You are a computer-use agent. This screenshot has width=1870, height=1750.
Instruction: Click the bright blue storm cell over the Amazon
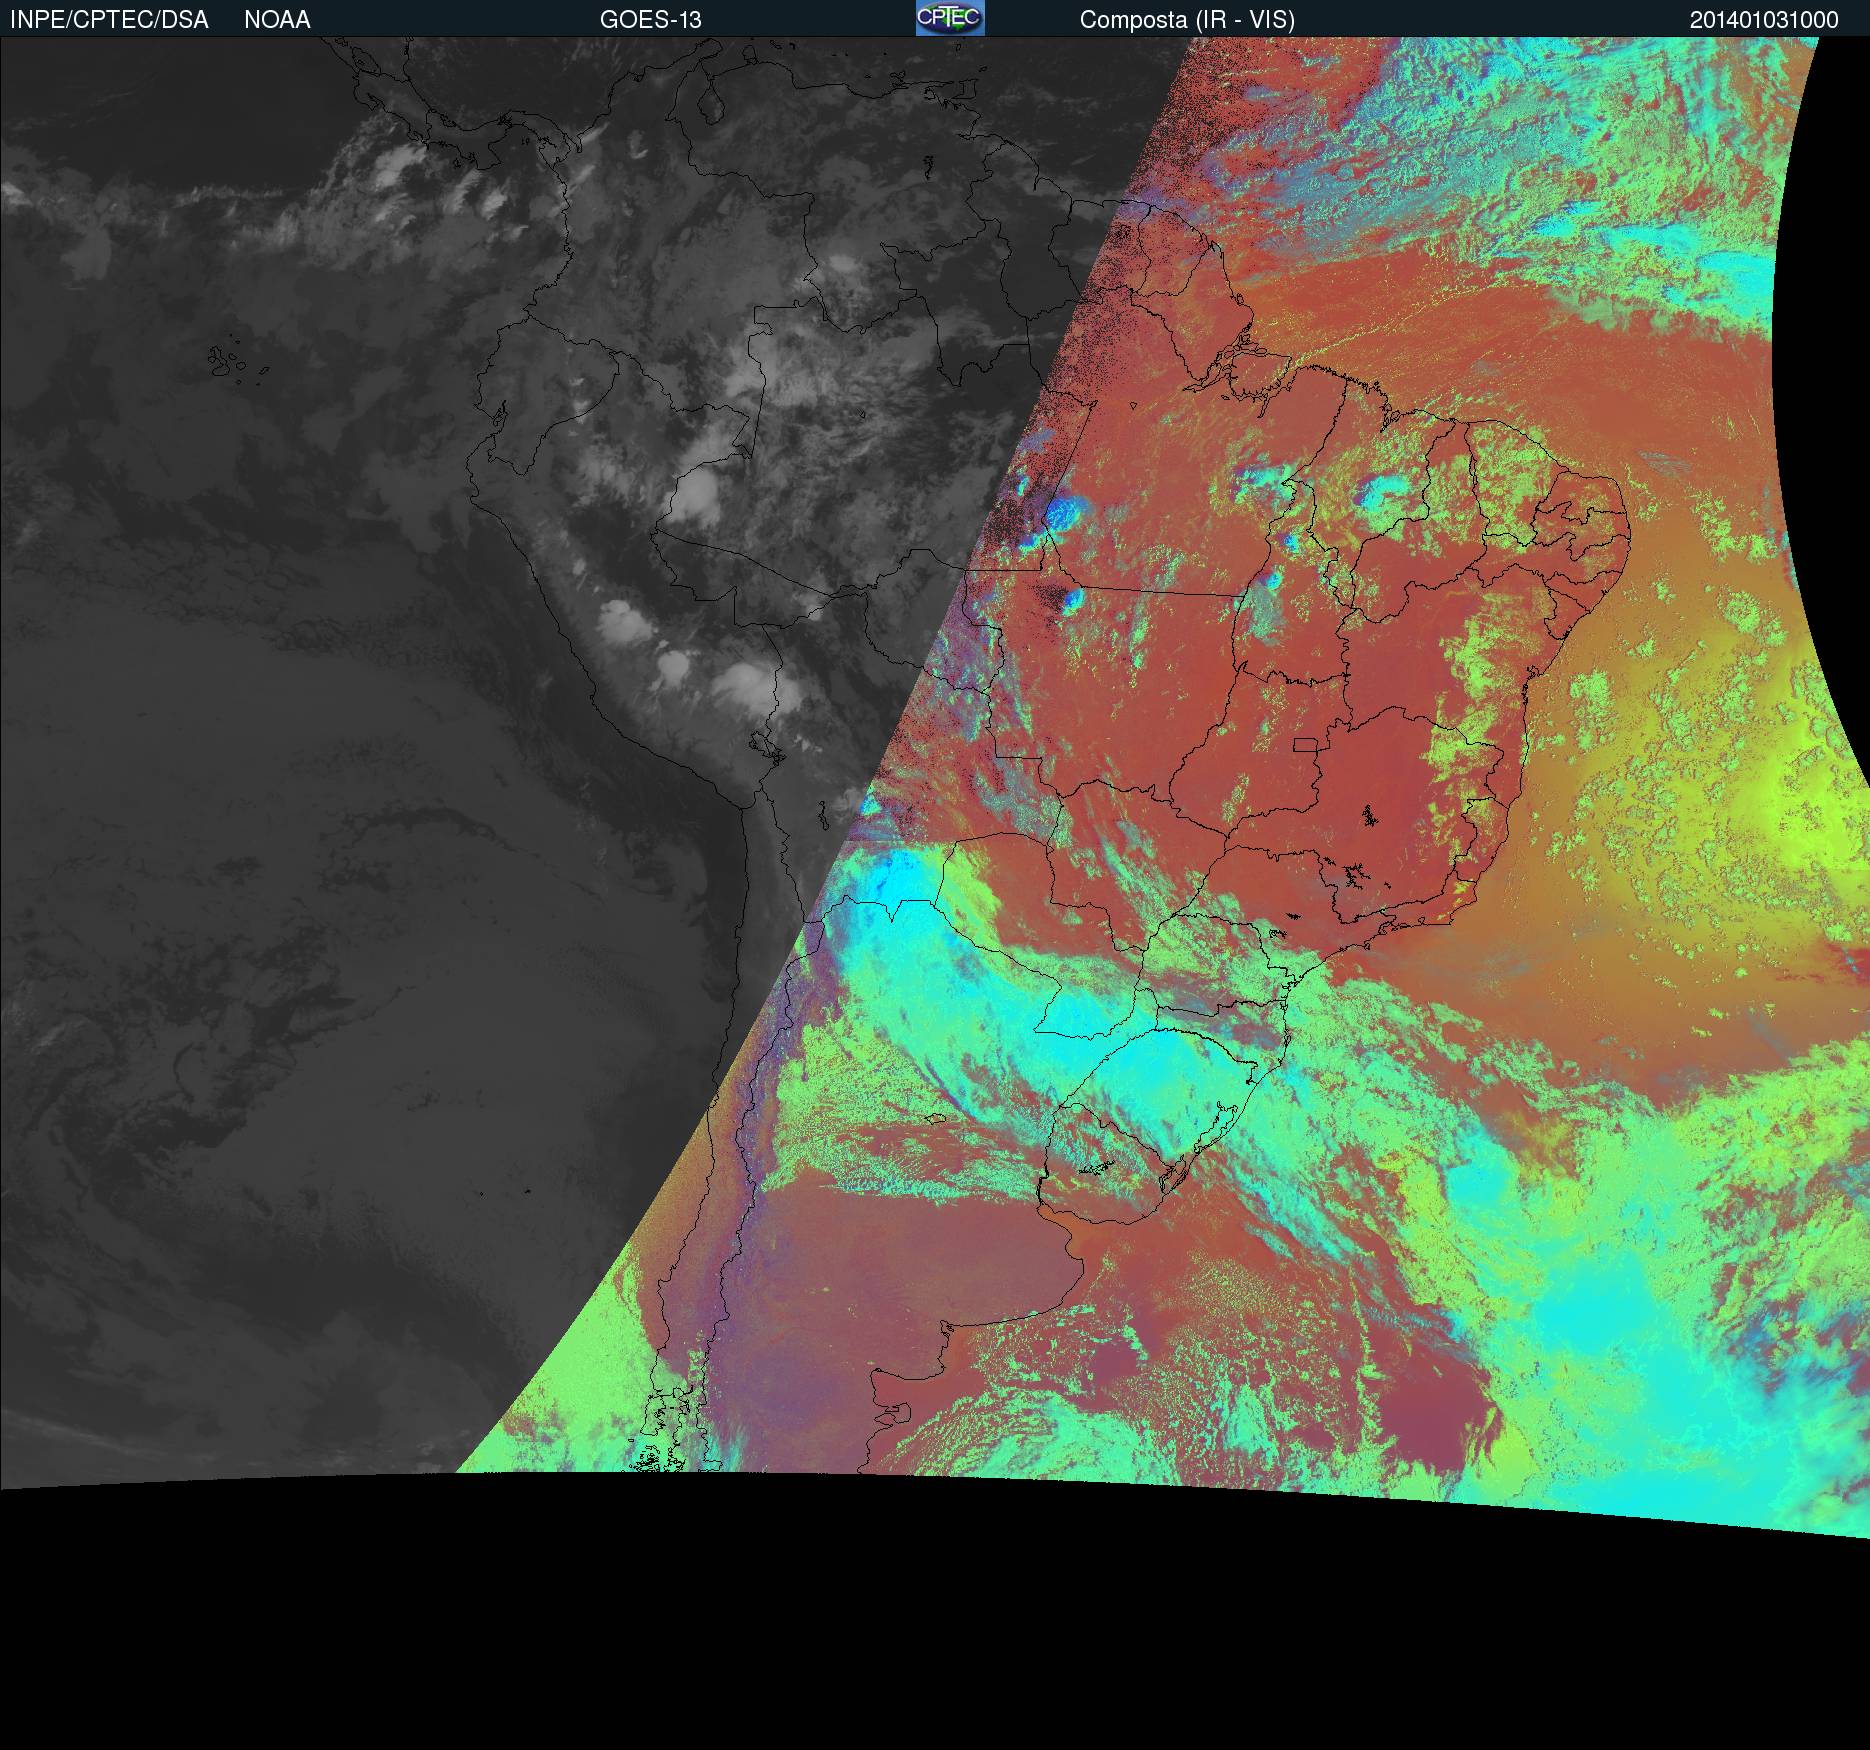point(1062,514)
